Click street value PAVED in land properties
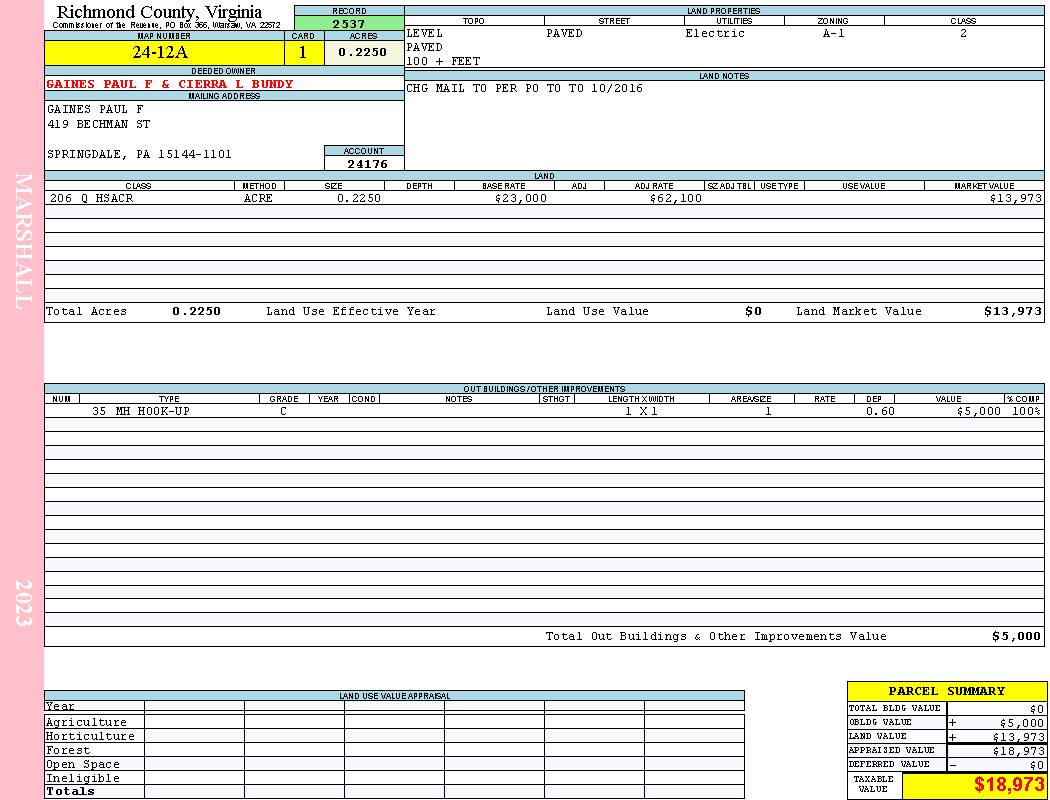This screenshot has height=800, width=1050. [x=565, y=33]
